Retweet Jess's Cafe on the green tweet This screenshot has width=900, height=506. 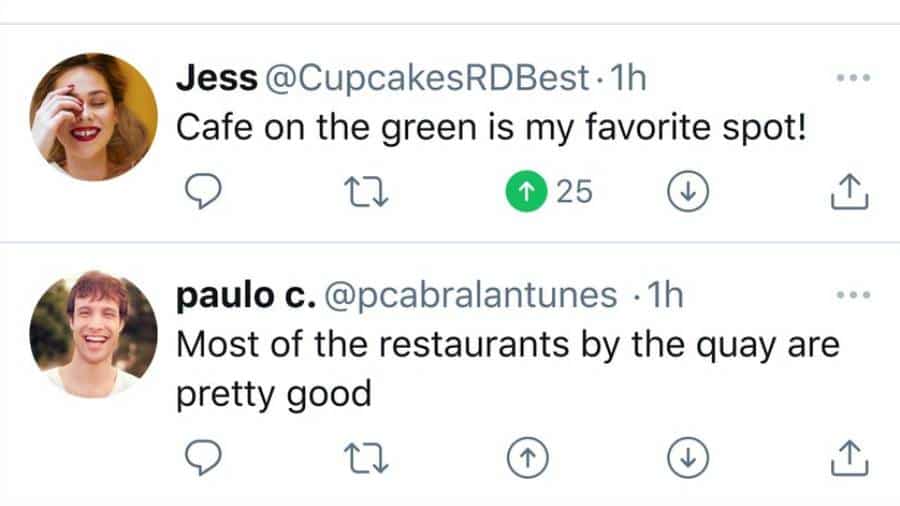click(364, 192)
